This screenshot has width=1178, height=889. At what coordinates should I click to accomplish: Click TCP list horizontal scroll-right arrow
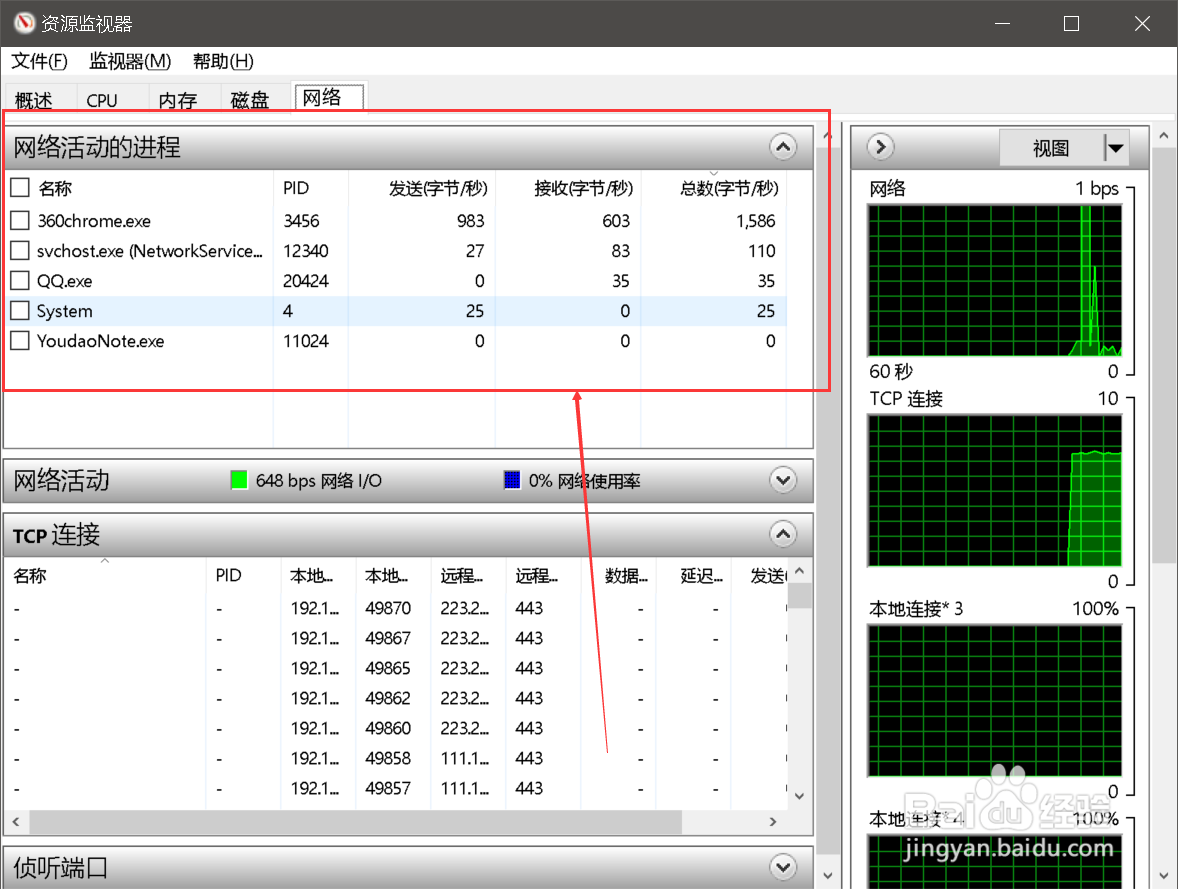click(x=773, y=822)
